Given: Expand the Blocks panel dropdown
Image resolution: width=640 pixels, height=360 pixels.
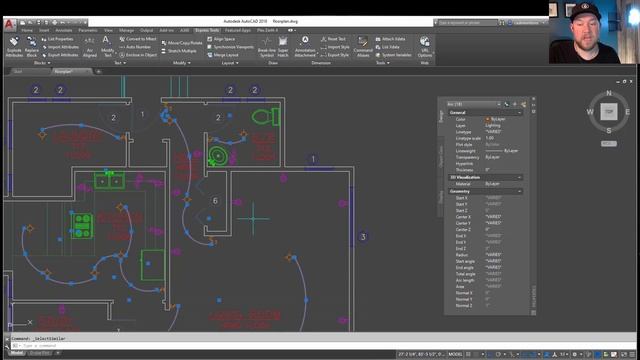Looking at the screenshot, I should pos(42,63).
